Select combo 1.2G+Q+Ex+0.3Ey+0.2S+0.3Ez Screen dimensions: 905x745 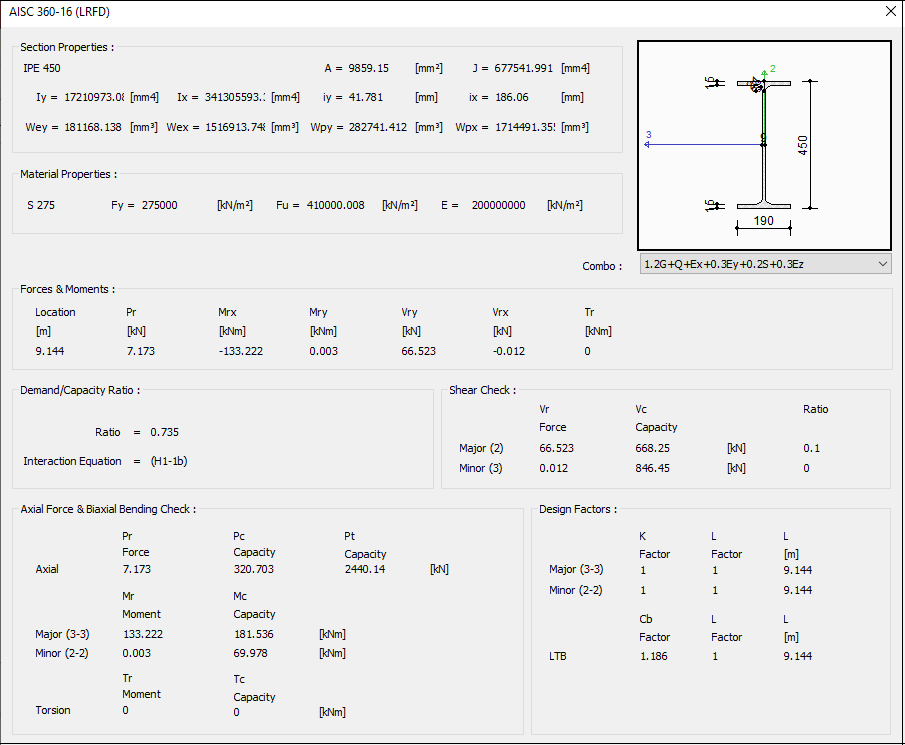[x=765, y=265]
